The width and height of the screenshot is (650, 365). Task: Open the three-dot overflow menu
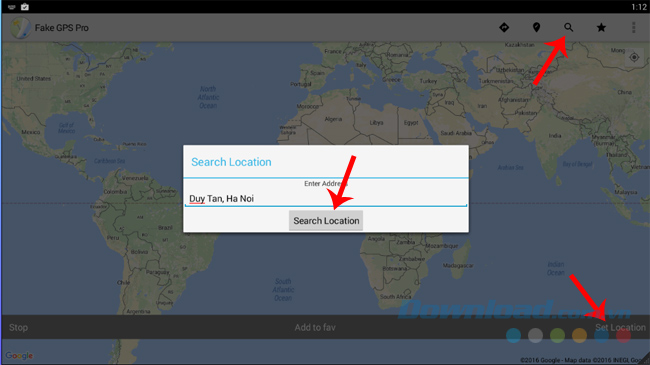(x=633, y=27)
